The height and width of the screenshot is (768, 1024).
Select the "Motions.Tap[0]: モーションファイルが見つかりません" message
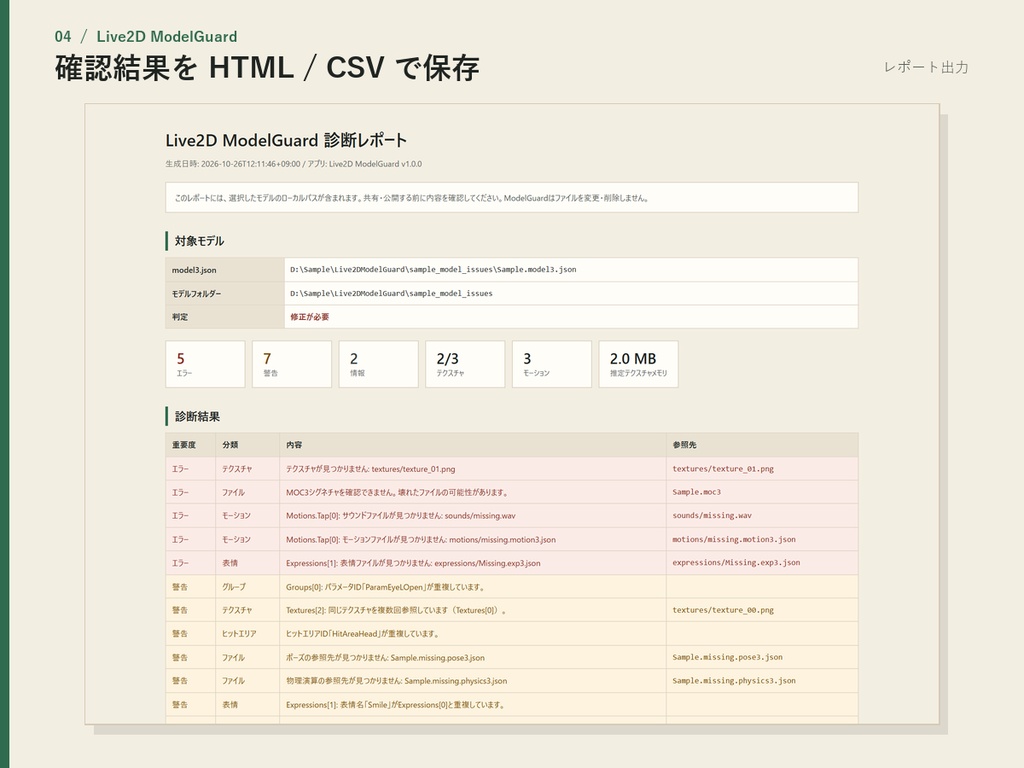[x=421, y=539]
